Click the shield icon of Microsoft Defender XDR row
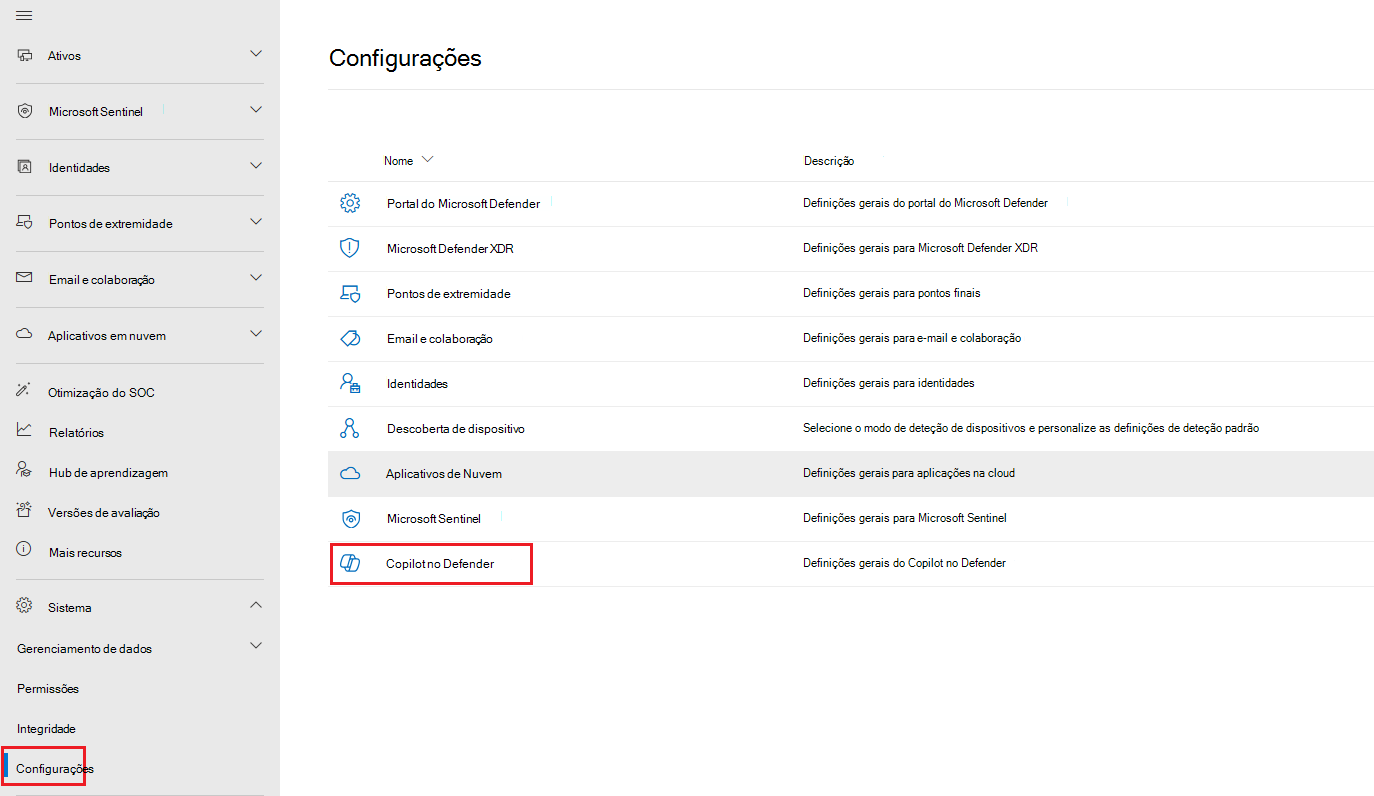Image resolution: width=1374 pixels, height=796 pixels. pyautogui.click(x=350, y=248)
